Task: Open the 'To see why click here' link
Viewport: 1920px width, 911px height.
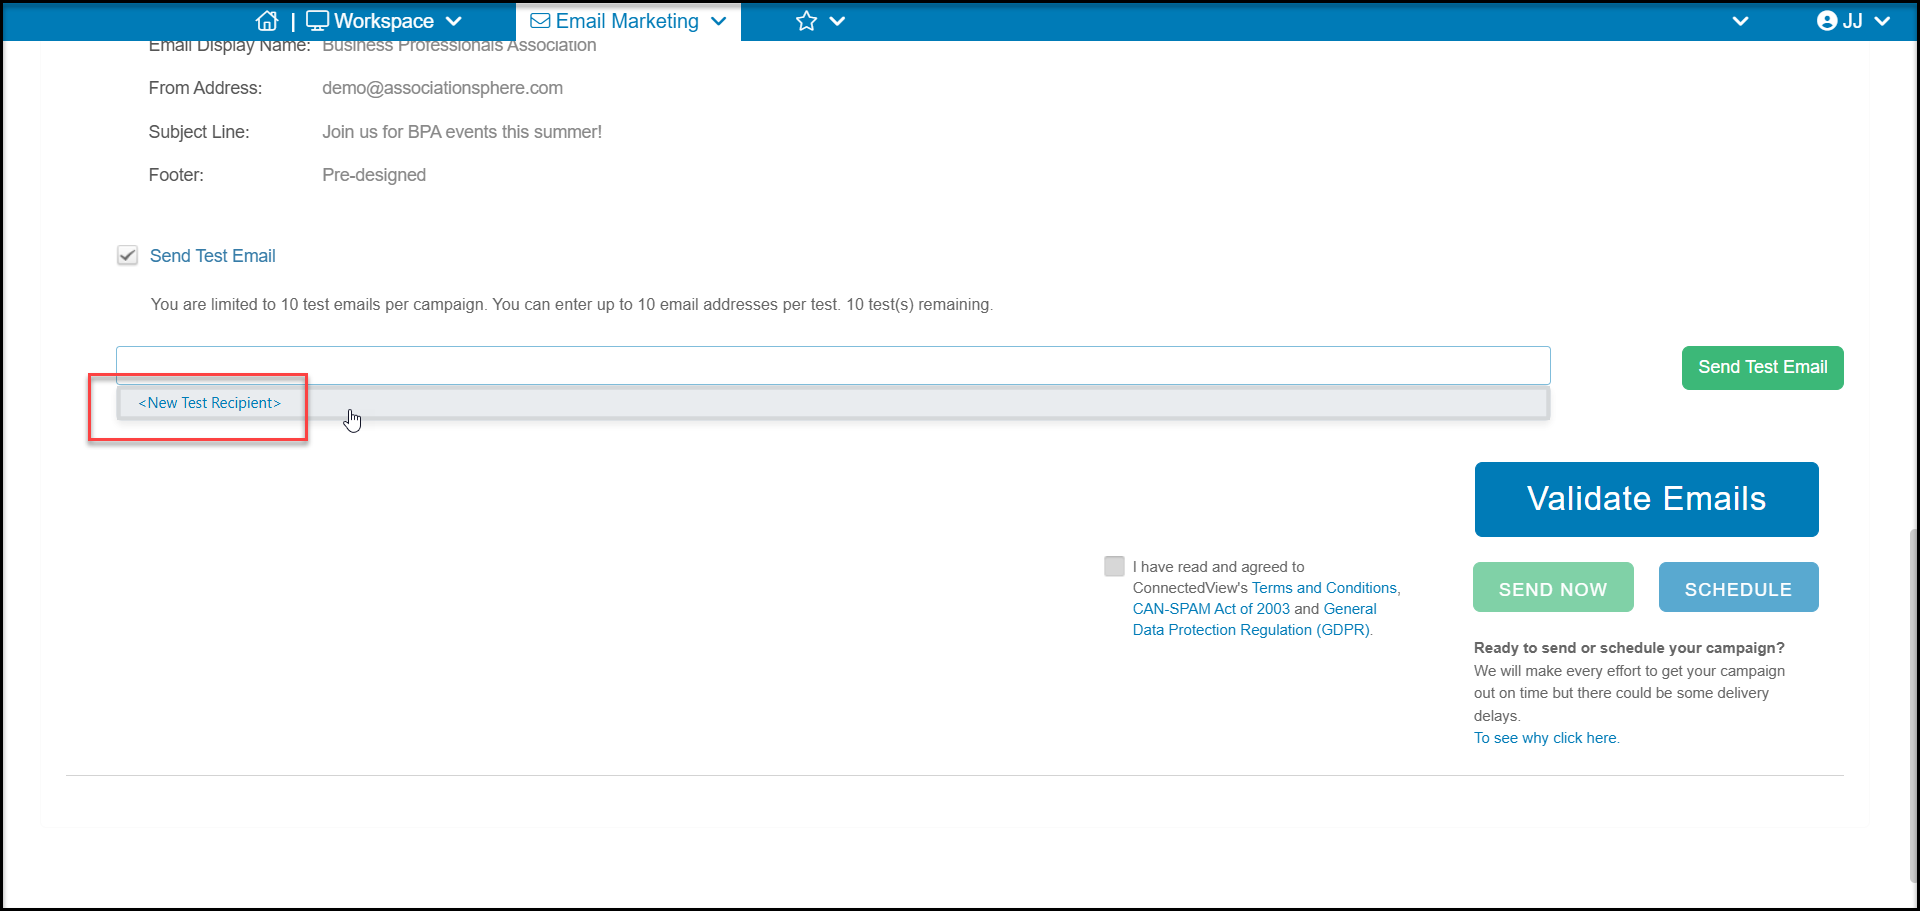Action: [1546, 738]
